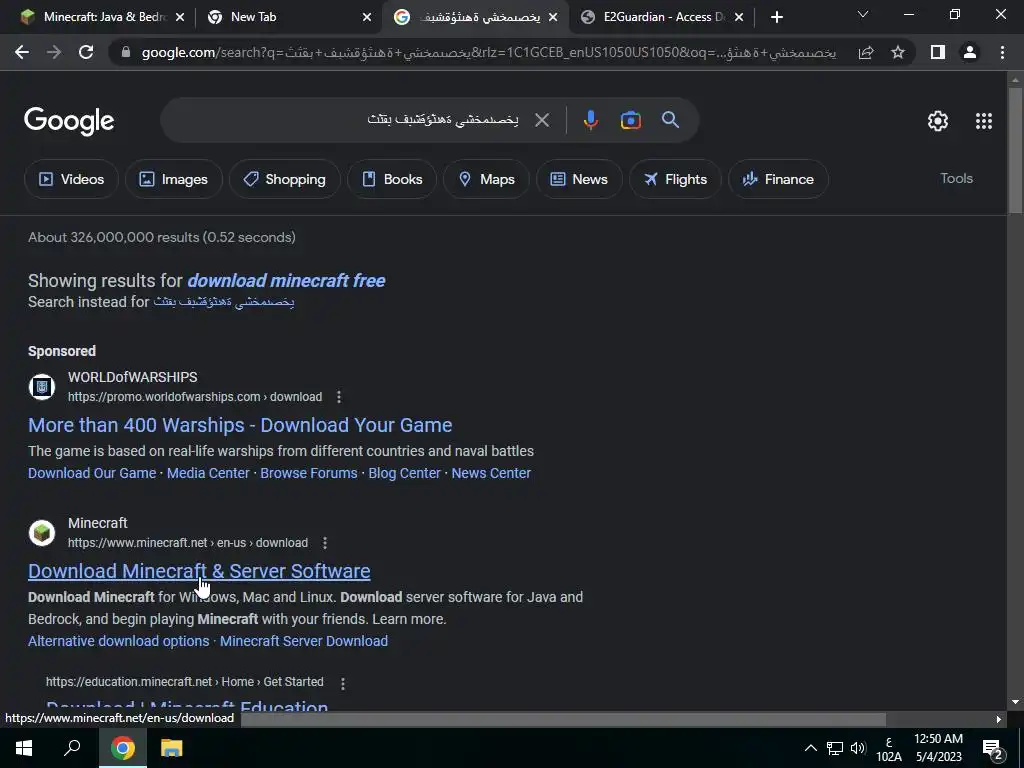Click Chrome icon in taskbar
This screenshot has height=768, width=1024.
pyautogui.click(x=122, y=748)
